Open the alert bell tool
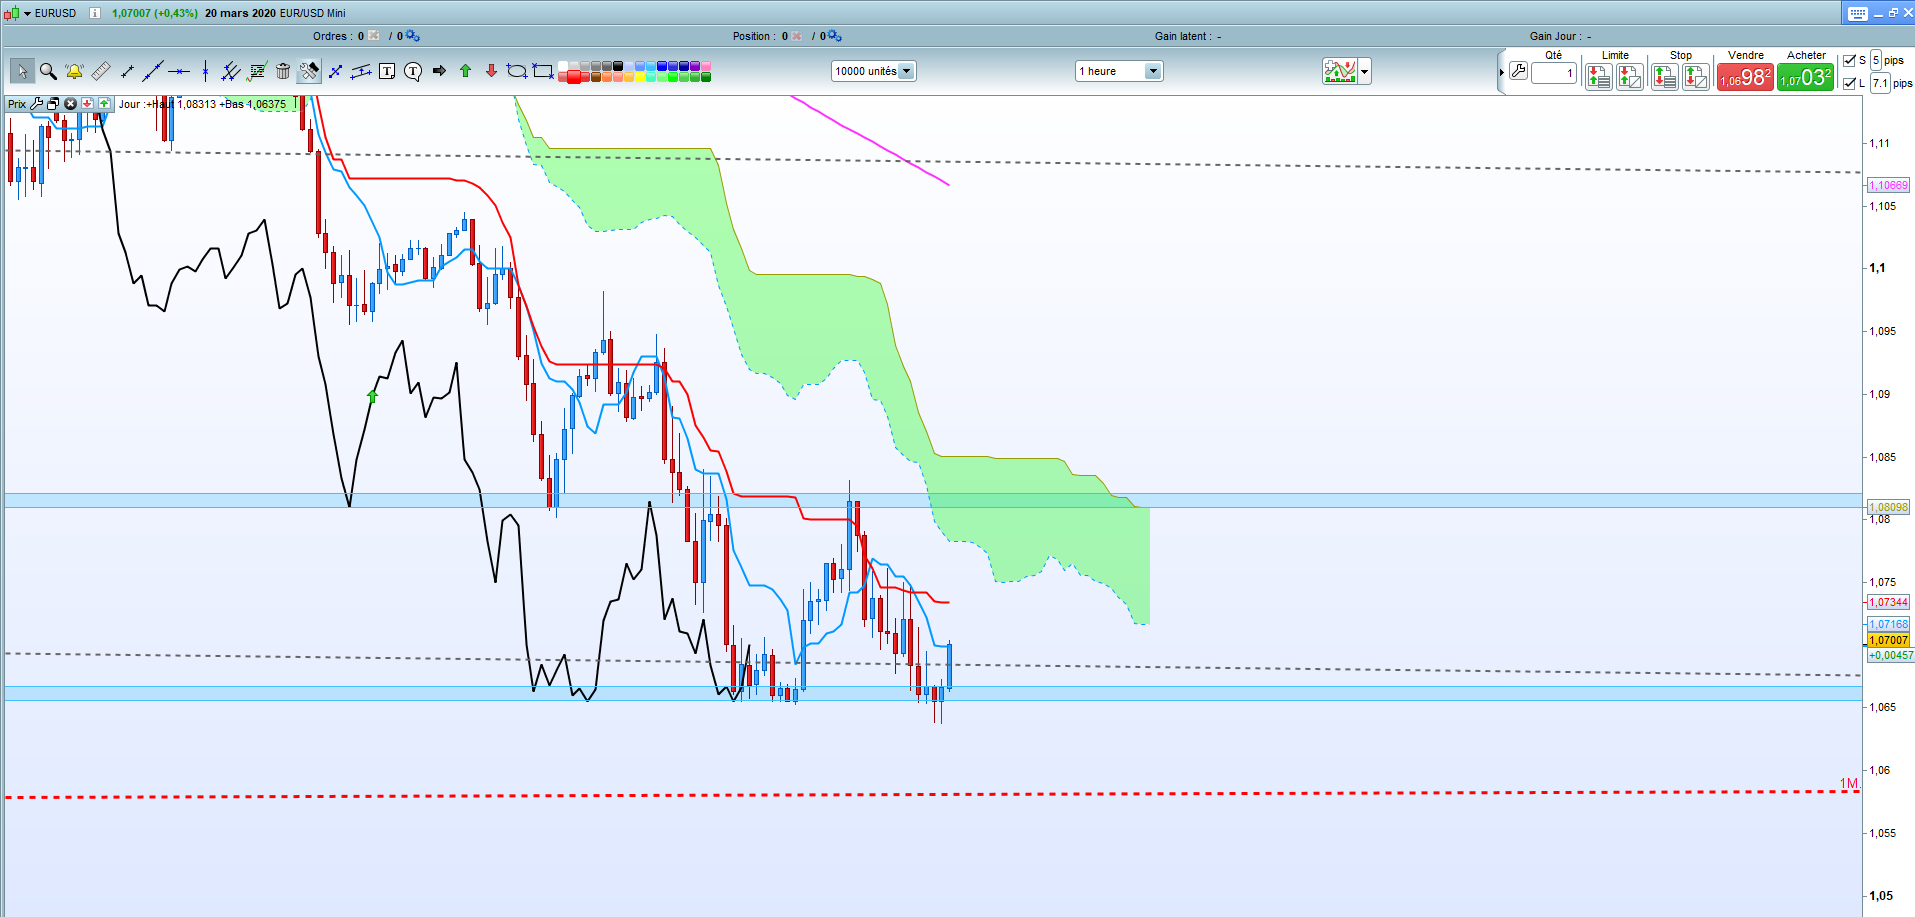Image resolution: width=1915 pixels, height=917 pixels. point(74,71)
